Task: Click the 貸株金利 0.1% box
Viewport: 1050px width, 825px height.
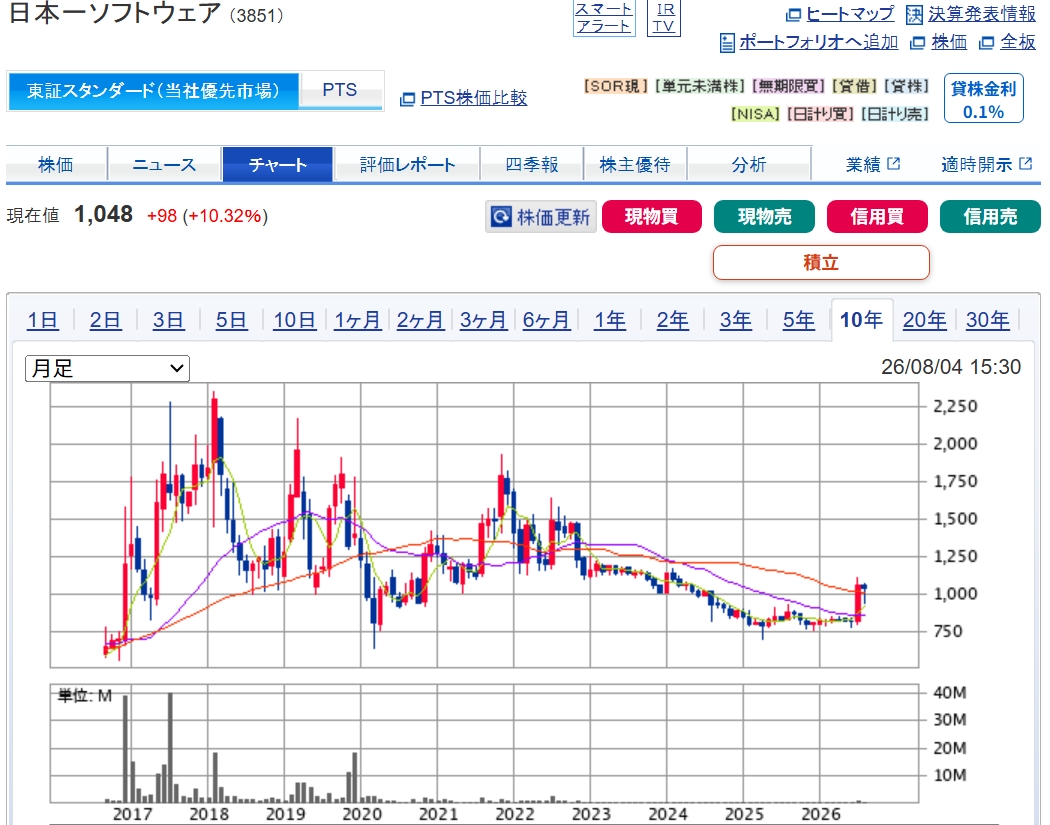Action: [984, 98]
